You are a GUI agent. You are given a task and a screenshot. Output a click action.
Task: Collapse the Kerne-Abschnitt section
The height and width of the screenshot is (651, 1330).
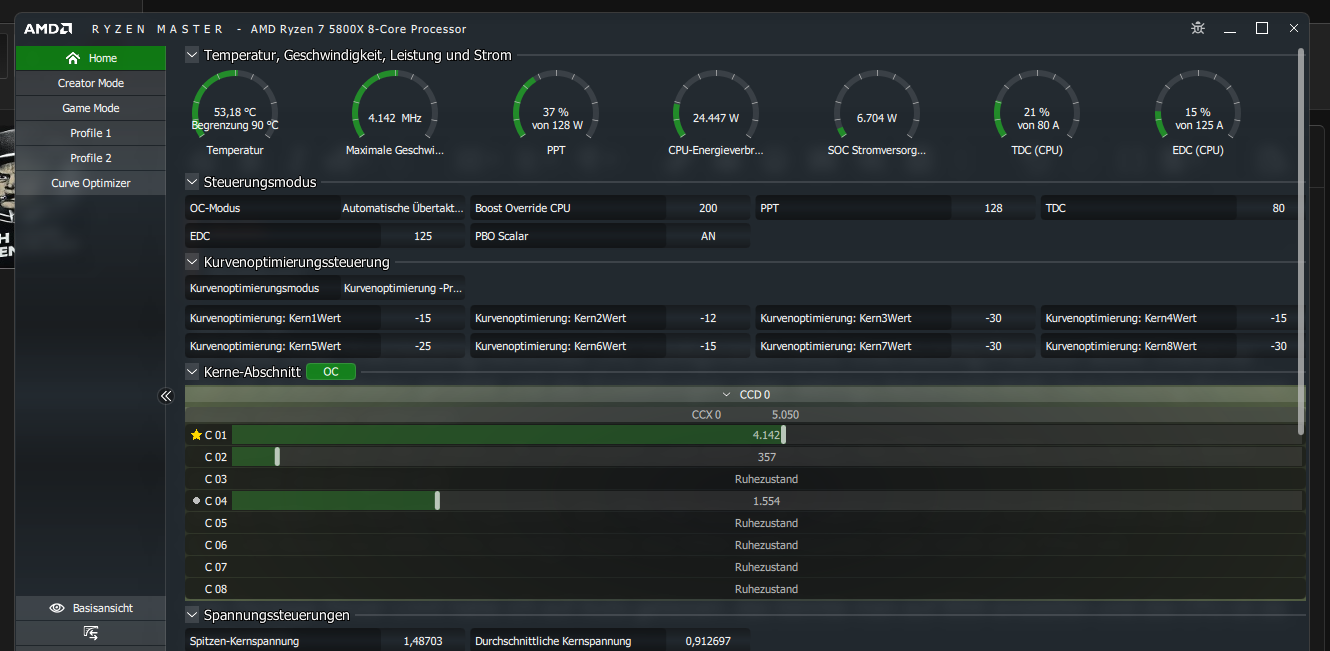(x=192, y=372)
